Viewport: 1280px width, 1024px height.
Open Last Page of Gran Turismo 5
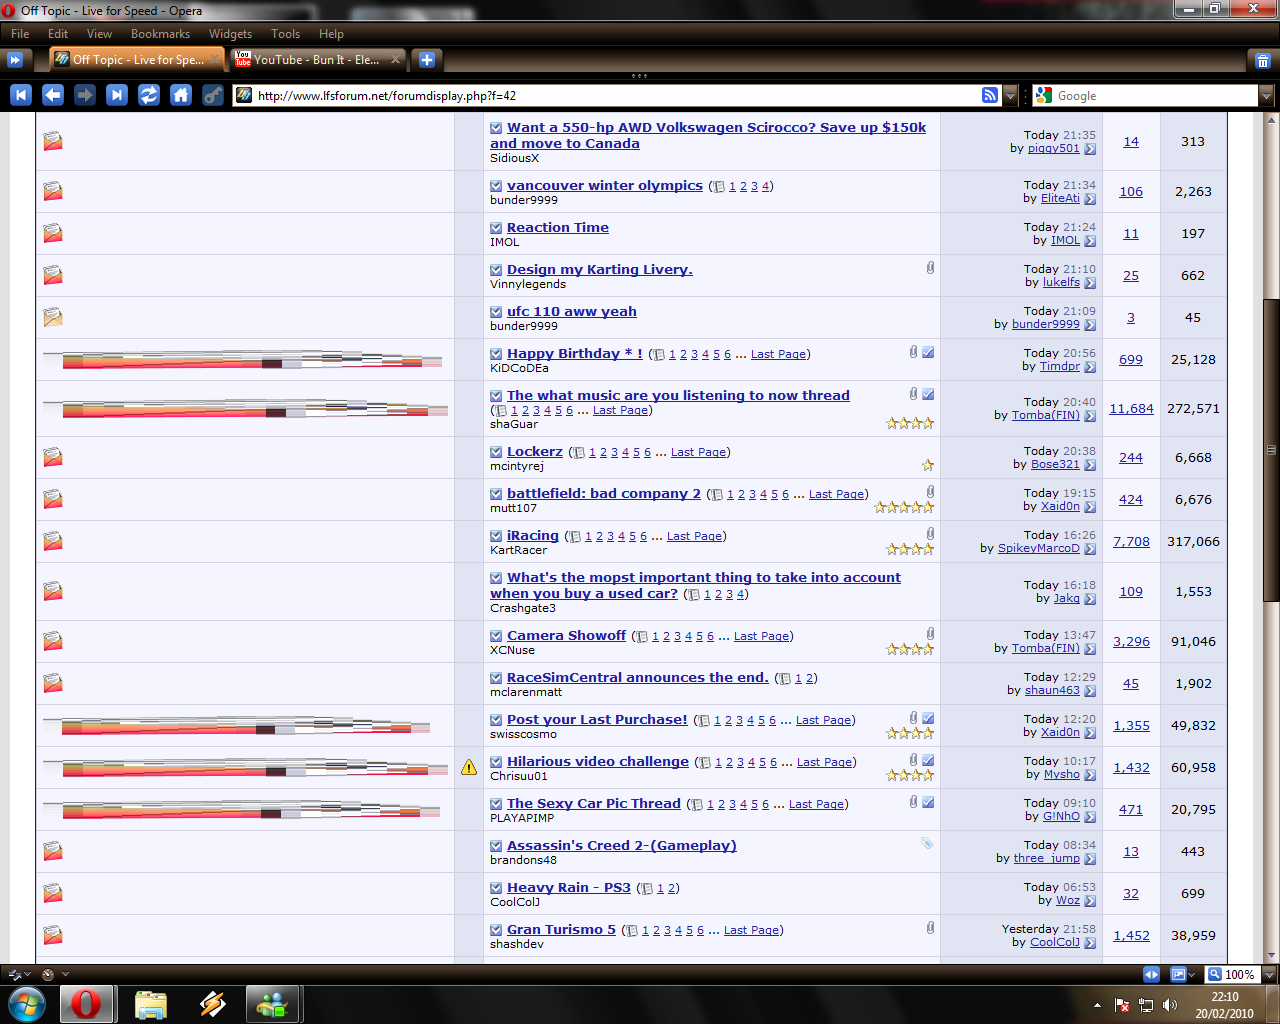751,930
